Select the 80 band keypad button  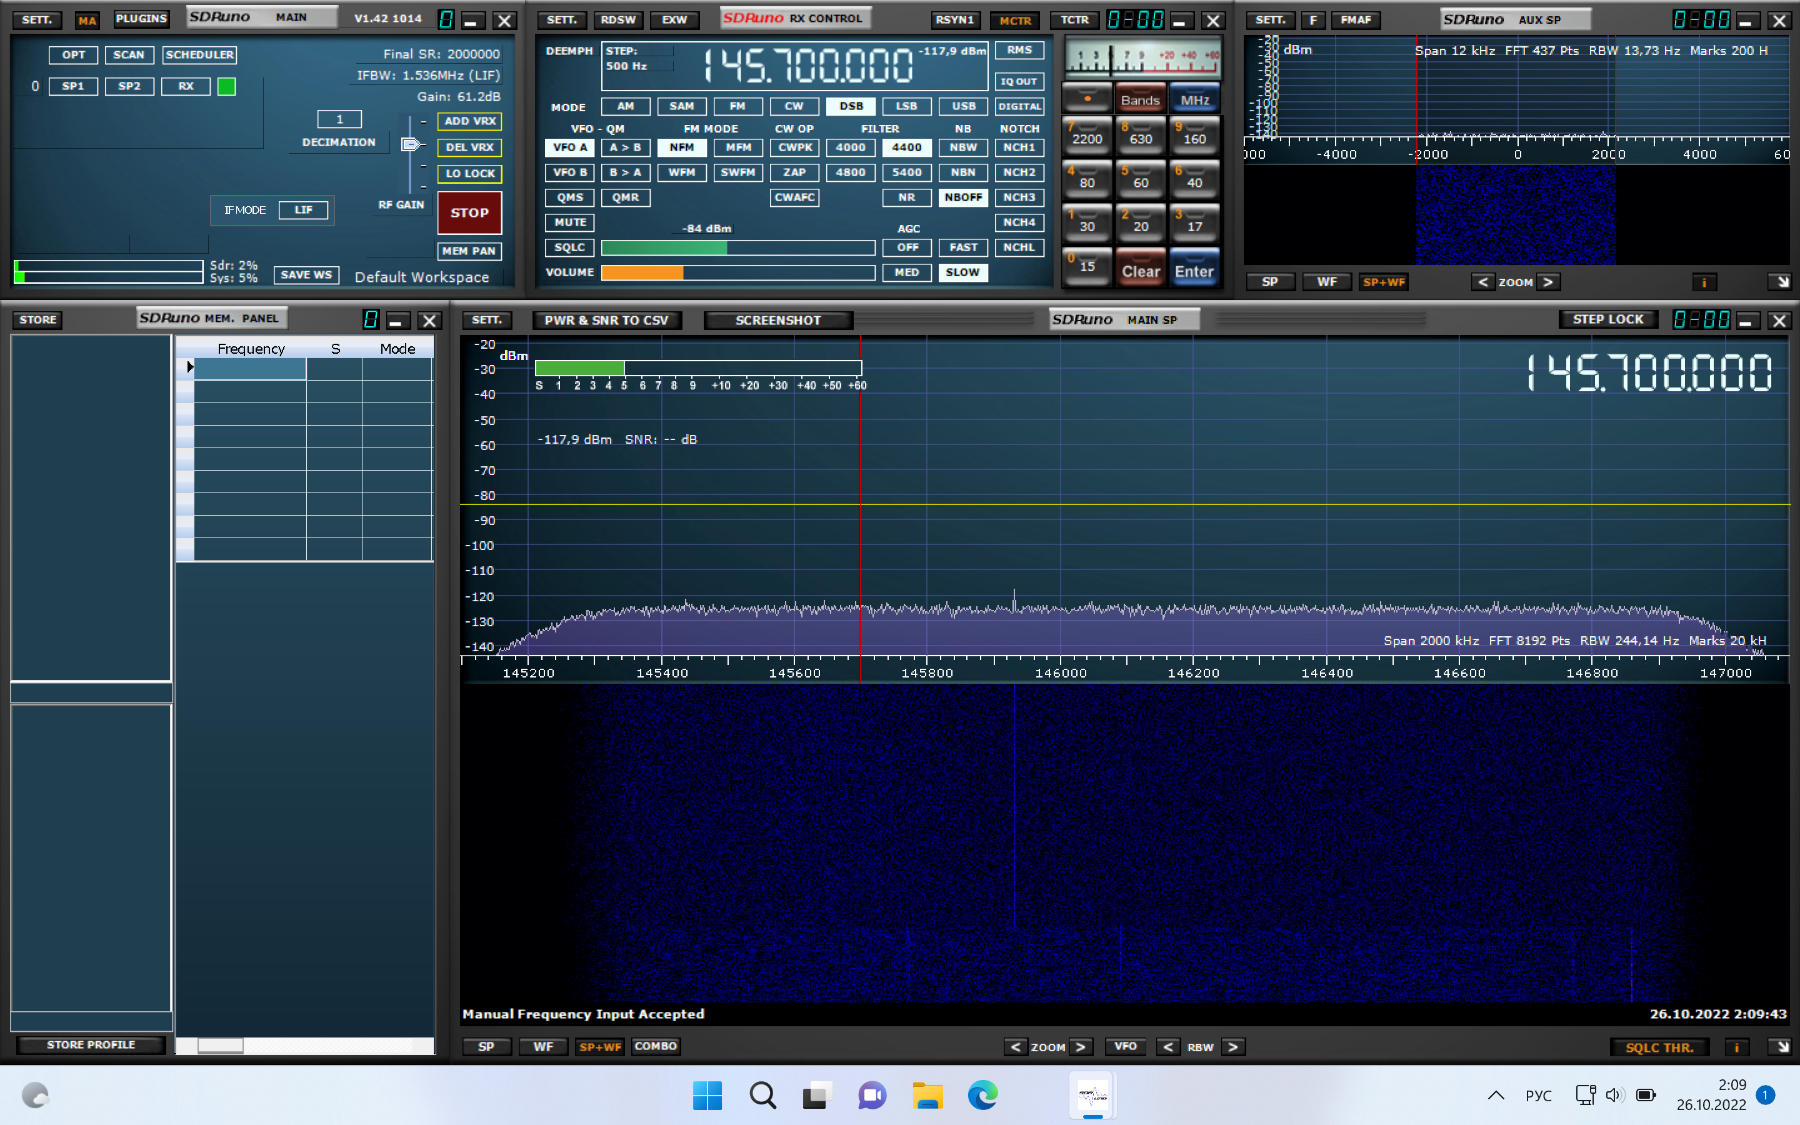click(x=1087, y=179)
